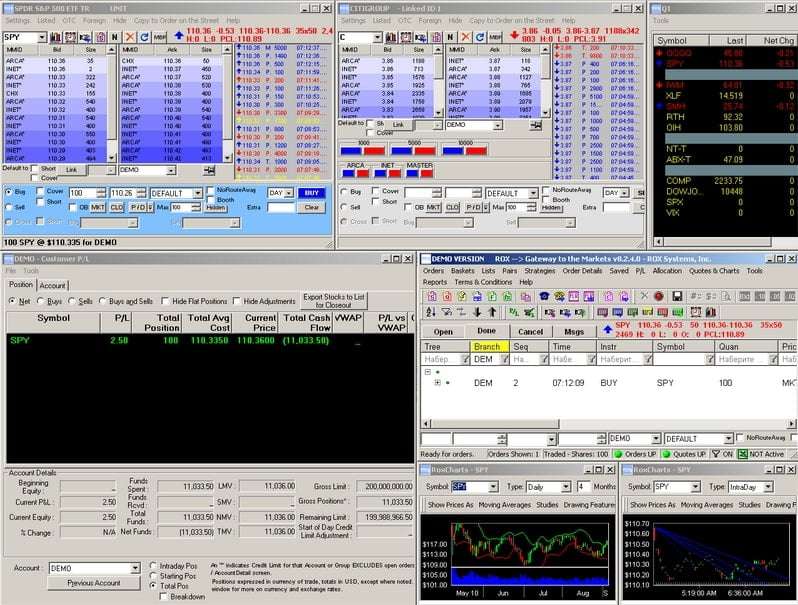The height and width of the screenshot is (605, 798).
Task: Click the alarm clock icon in ROX second toolbar
Action: point(695,312)
